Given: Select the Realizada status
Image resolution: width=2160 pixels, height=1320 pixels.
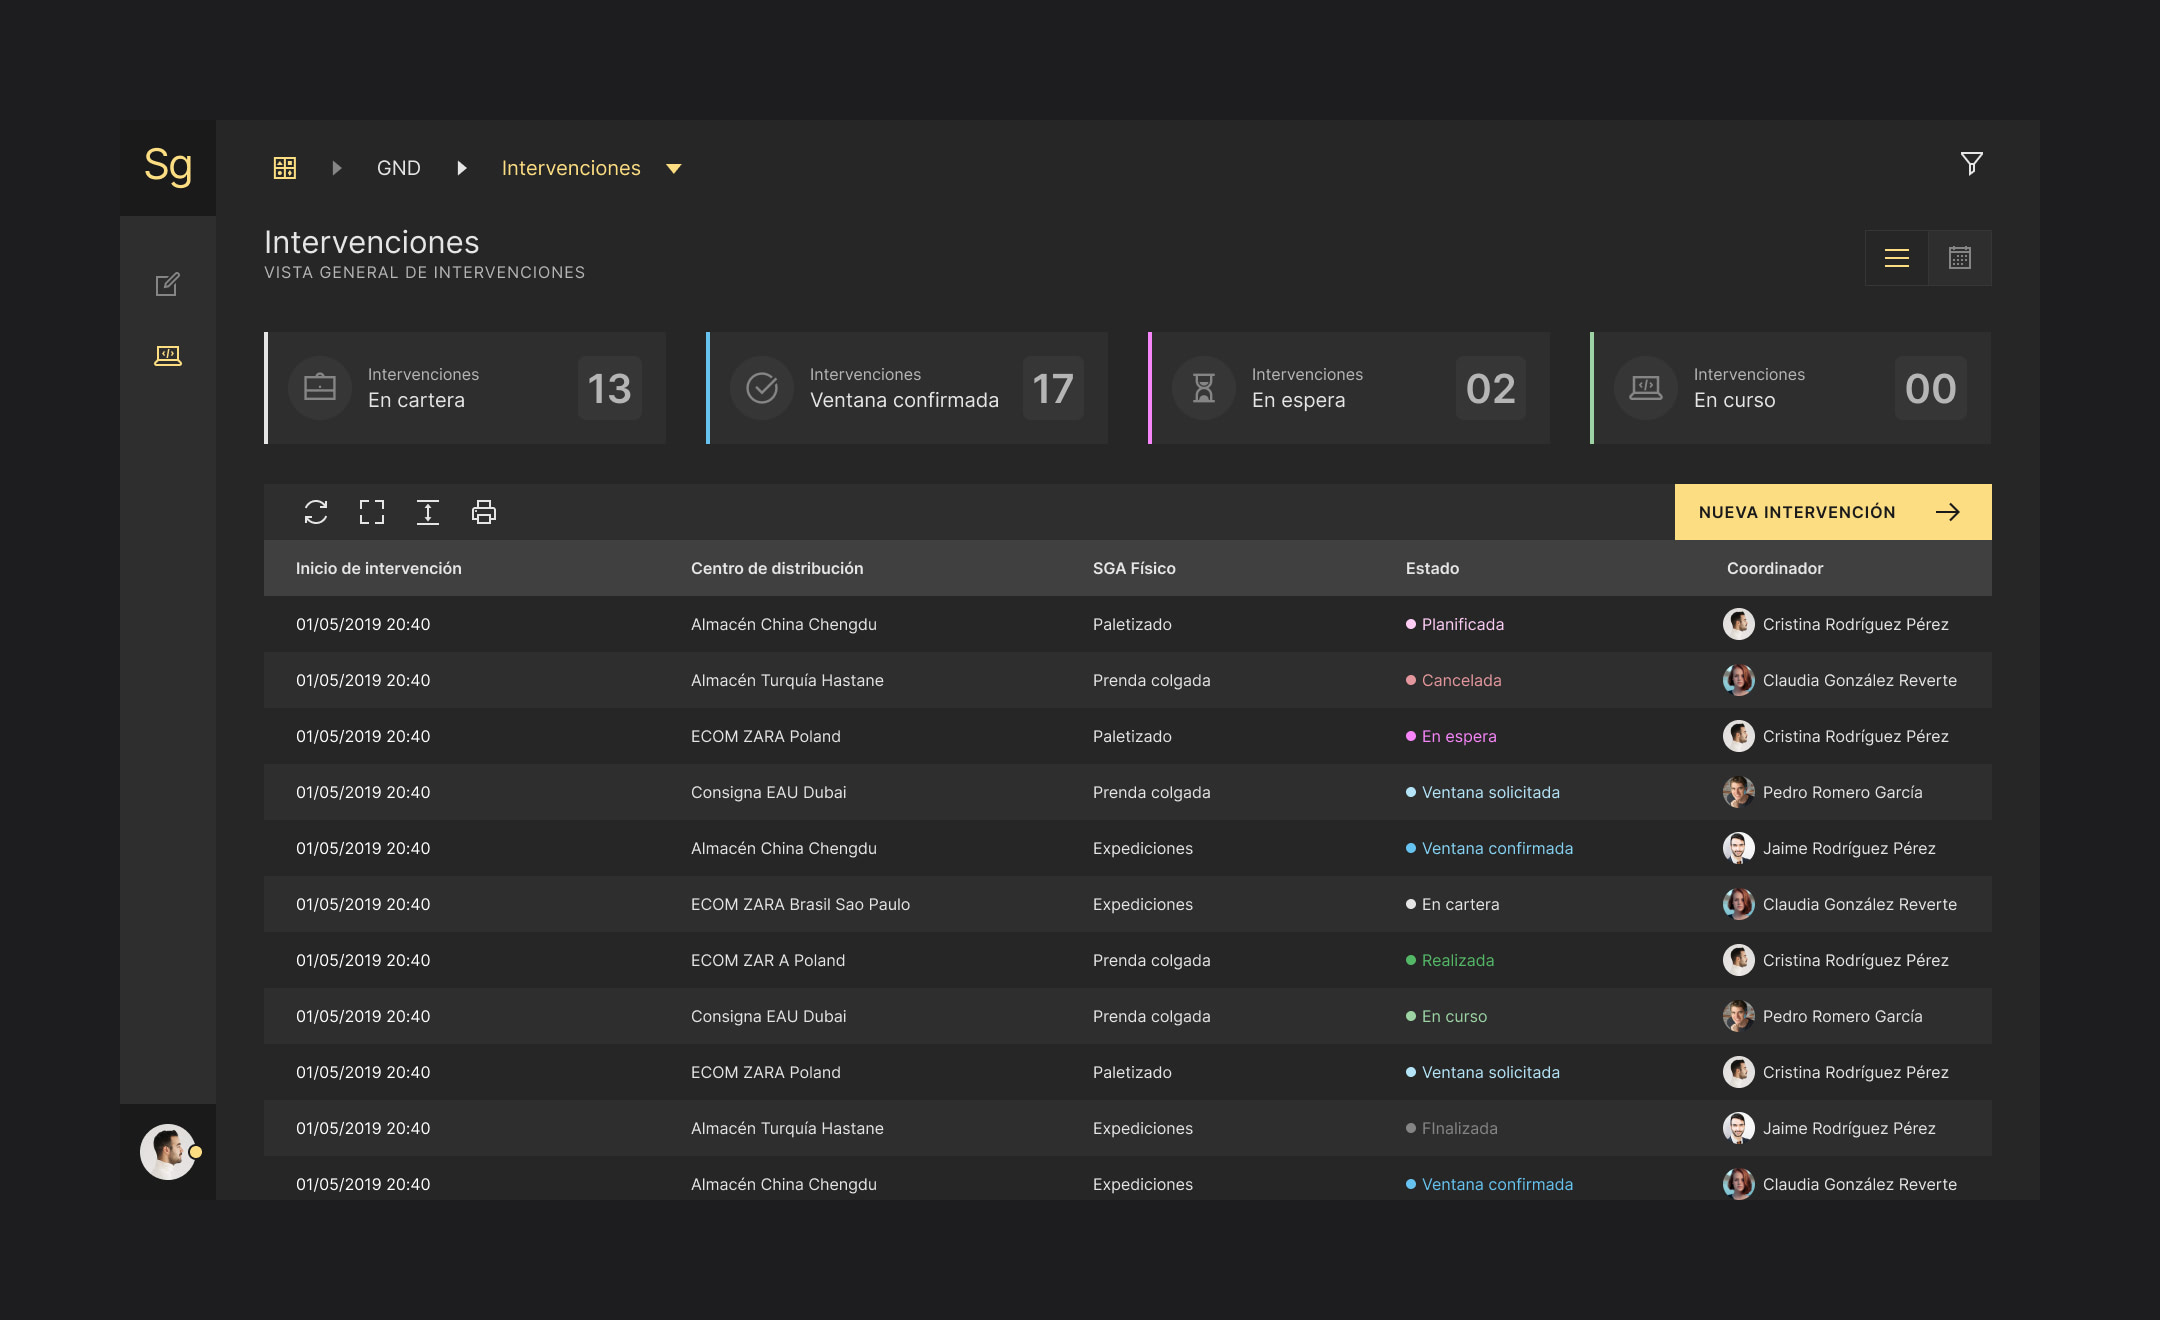Looking at the screenshot, I should pyautogui.click(x=1450, y=960).
